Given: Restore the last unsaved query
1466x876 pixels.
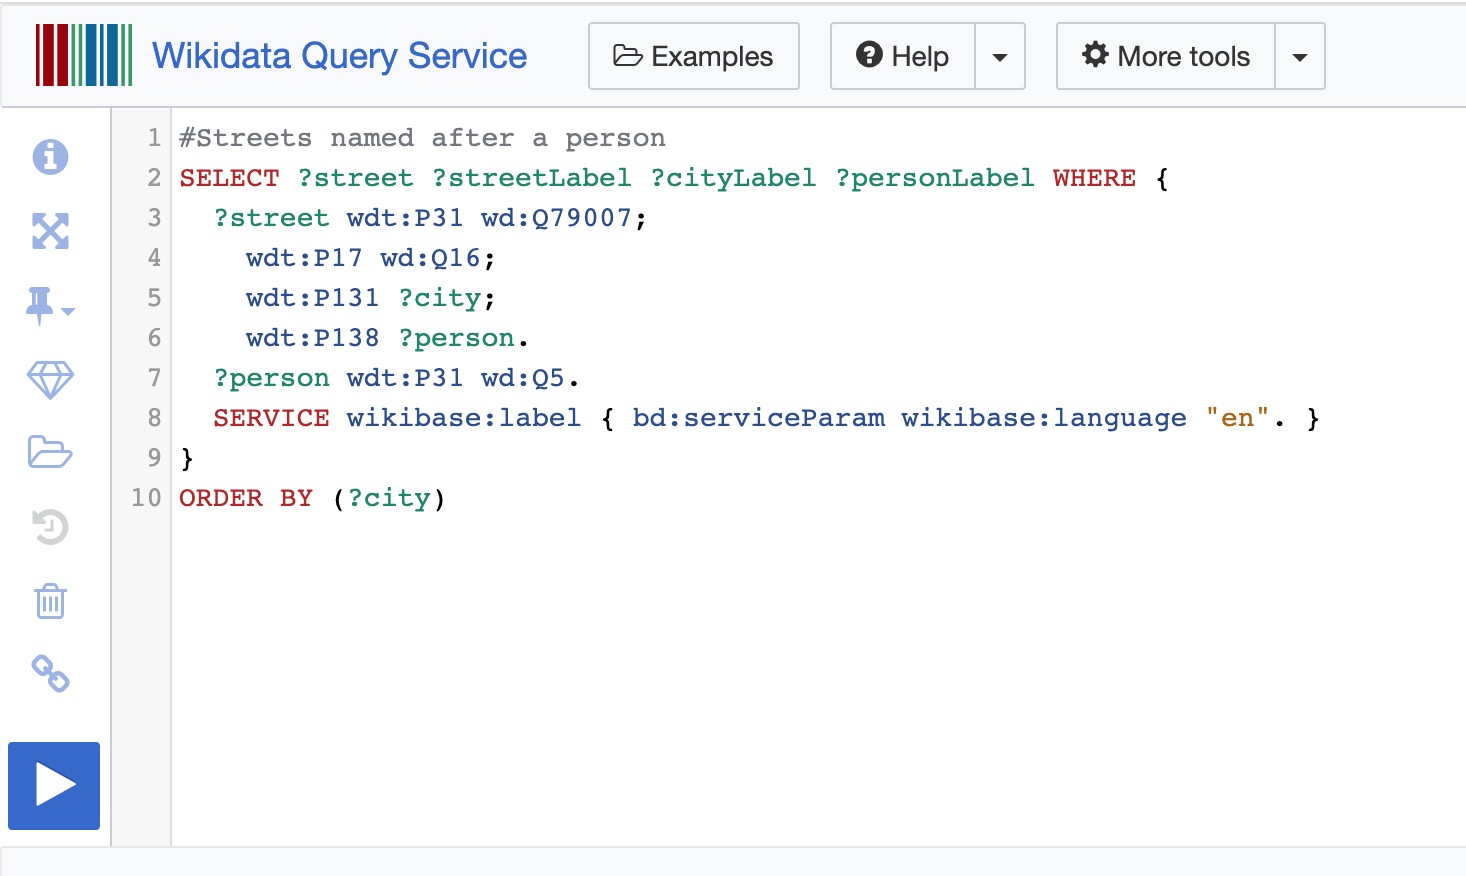Looking at the screenshot, I should coord(49,527).
